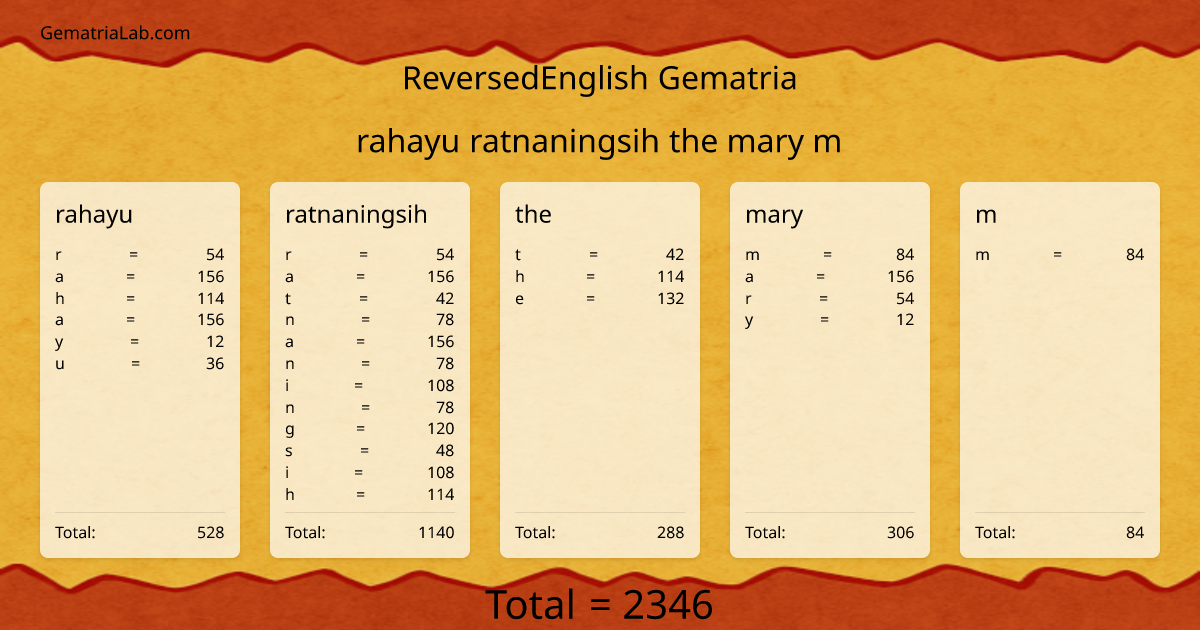1200x630 pixels.
Task: Click Total 306 under mary
Action: point(830,532)
